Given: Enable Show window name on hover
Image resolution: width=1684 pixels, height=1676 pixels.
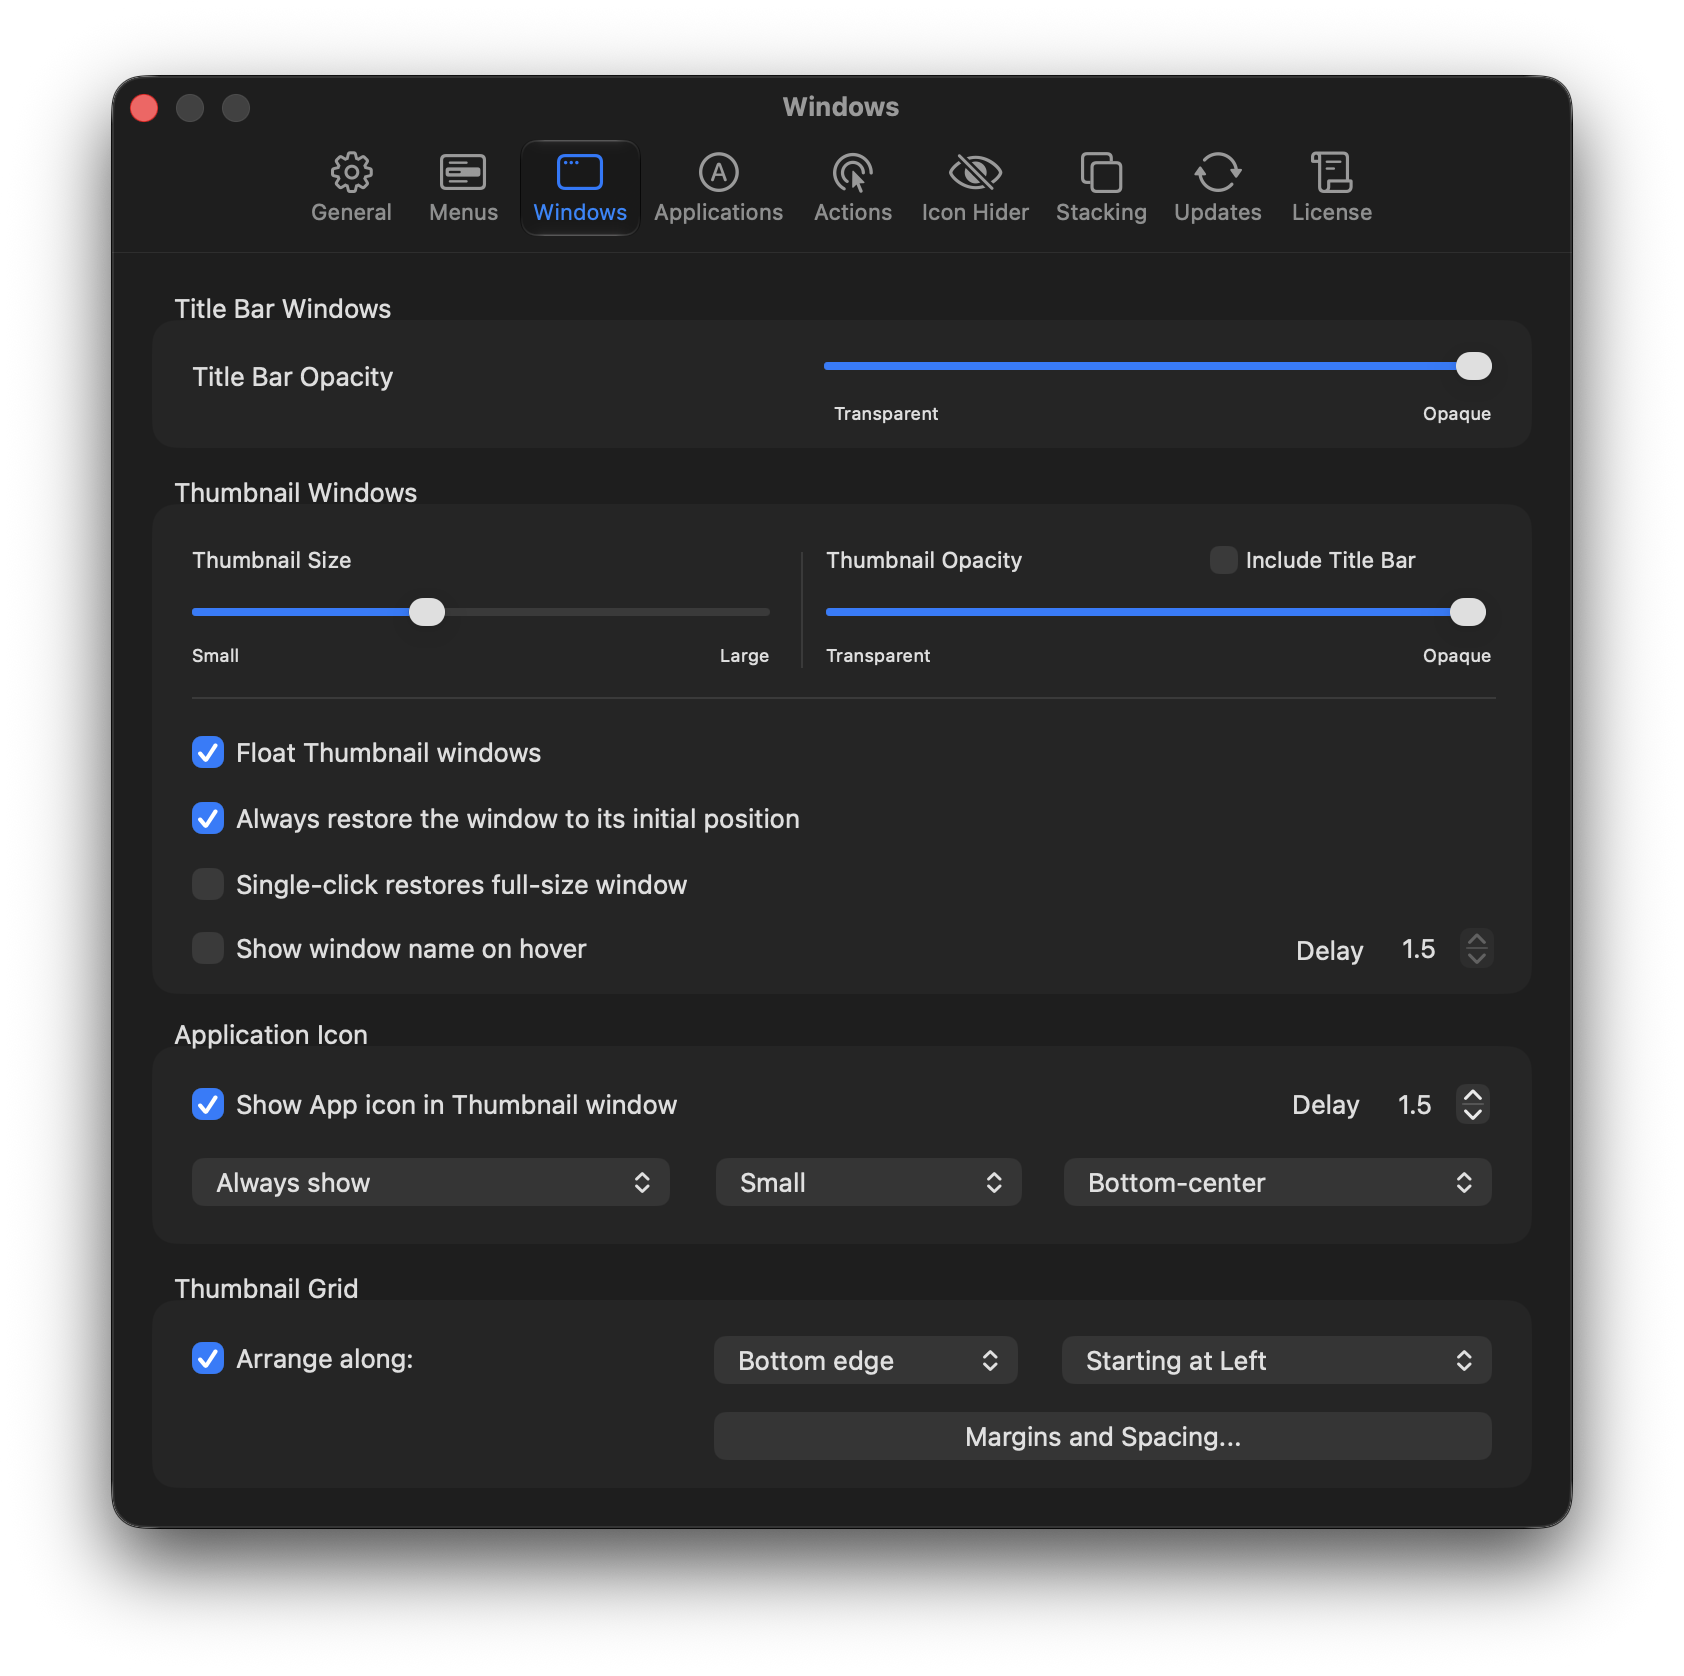Looking at the screenshot, I should tap(208, 948).
